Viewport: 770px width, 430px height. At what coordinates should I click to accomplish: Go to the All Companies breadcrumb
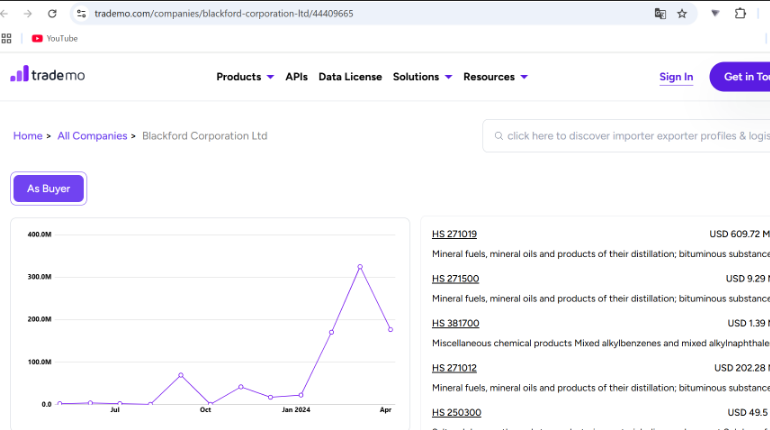coord(92,136)
